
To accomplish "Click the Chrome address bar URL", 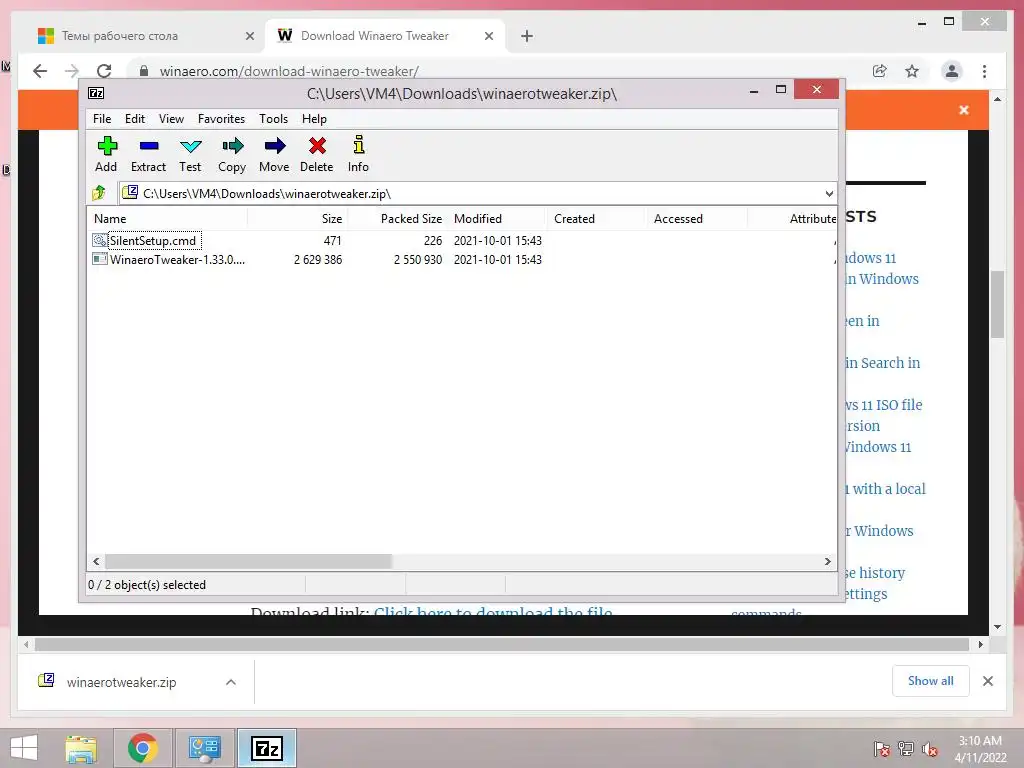I will click(x=289, y=71).
